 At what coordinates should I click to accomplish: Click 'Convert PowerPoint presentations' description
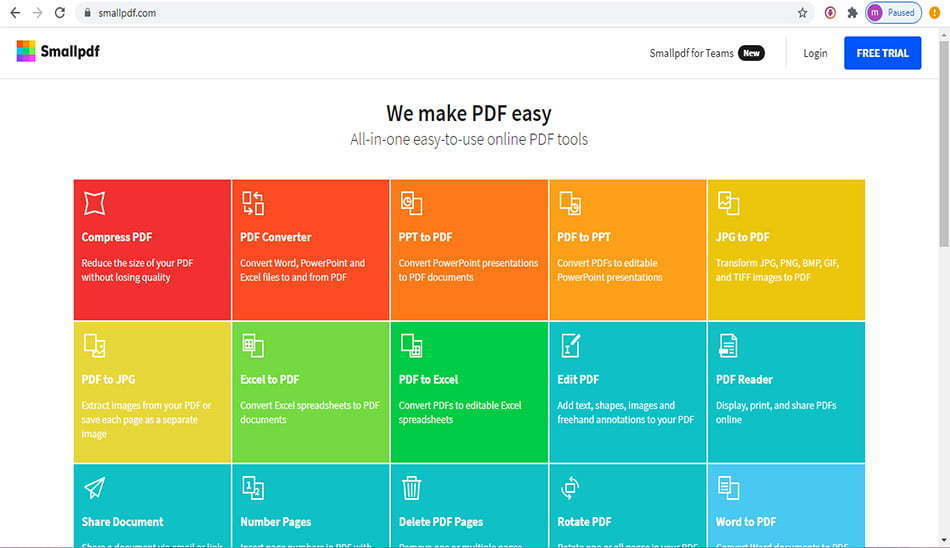click(468, 270)
